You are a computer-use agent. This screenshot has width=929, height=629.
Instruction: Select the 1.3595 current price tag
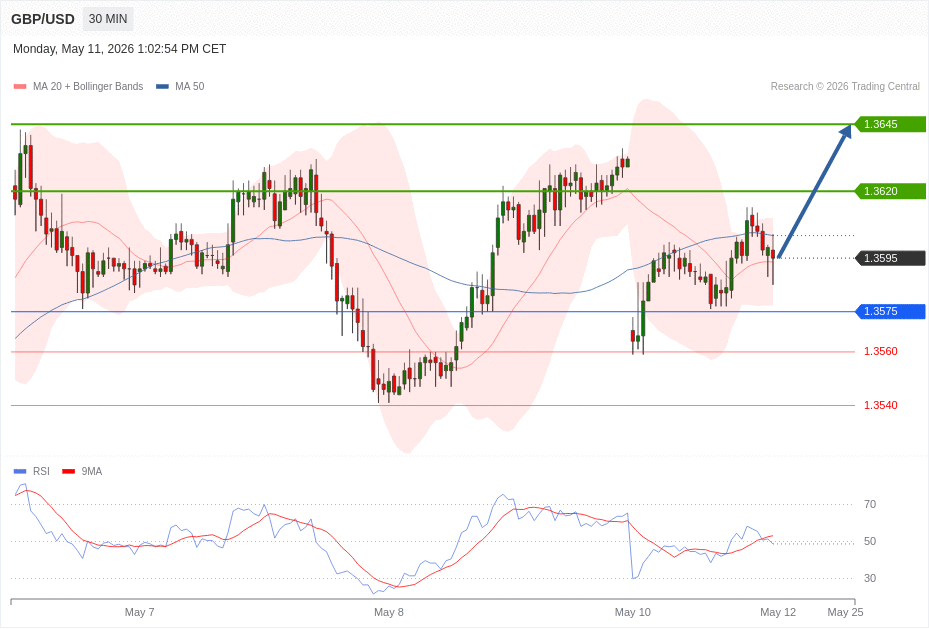point(890,258)
